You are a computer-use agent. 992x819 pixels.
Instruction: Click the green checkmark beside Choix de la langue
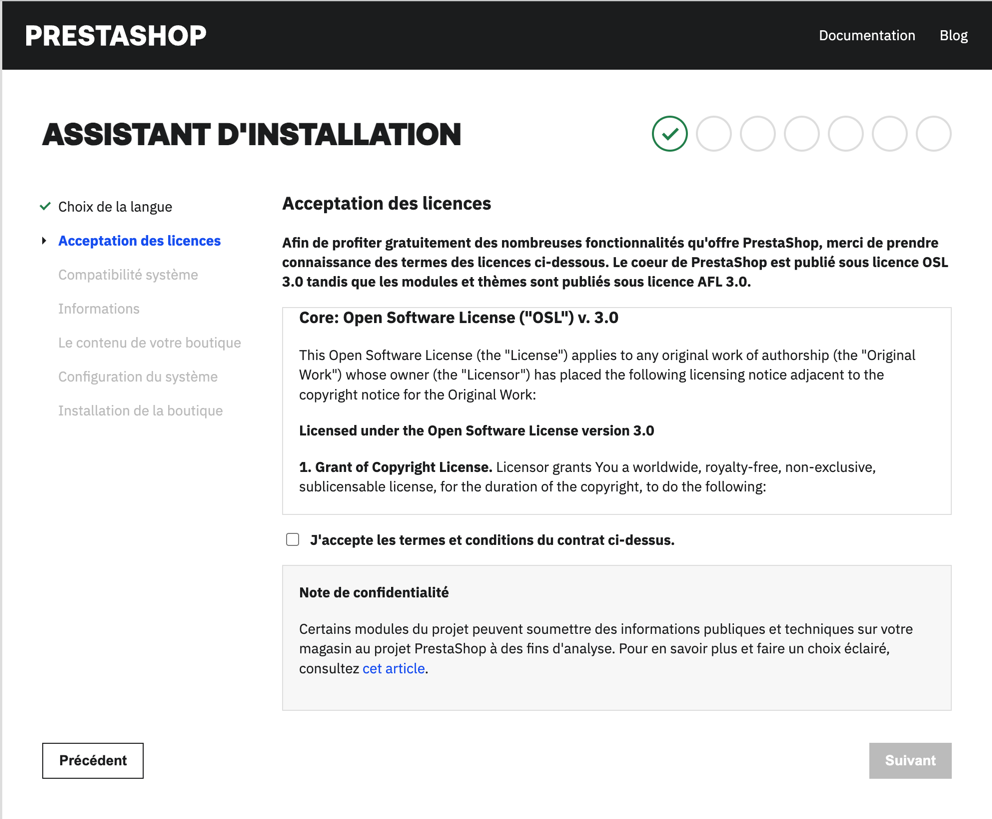point(45,206)
